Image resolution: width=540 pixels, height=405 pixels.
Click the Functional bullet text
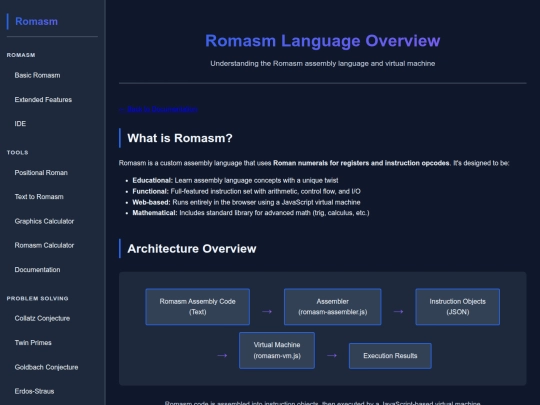pos(247,191)
